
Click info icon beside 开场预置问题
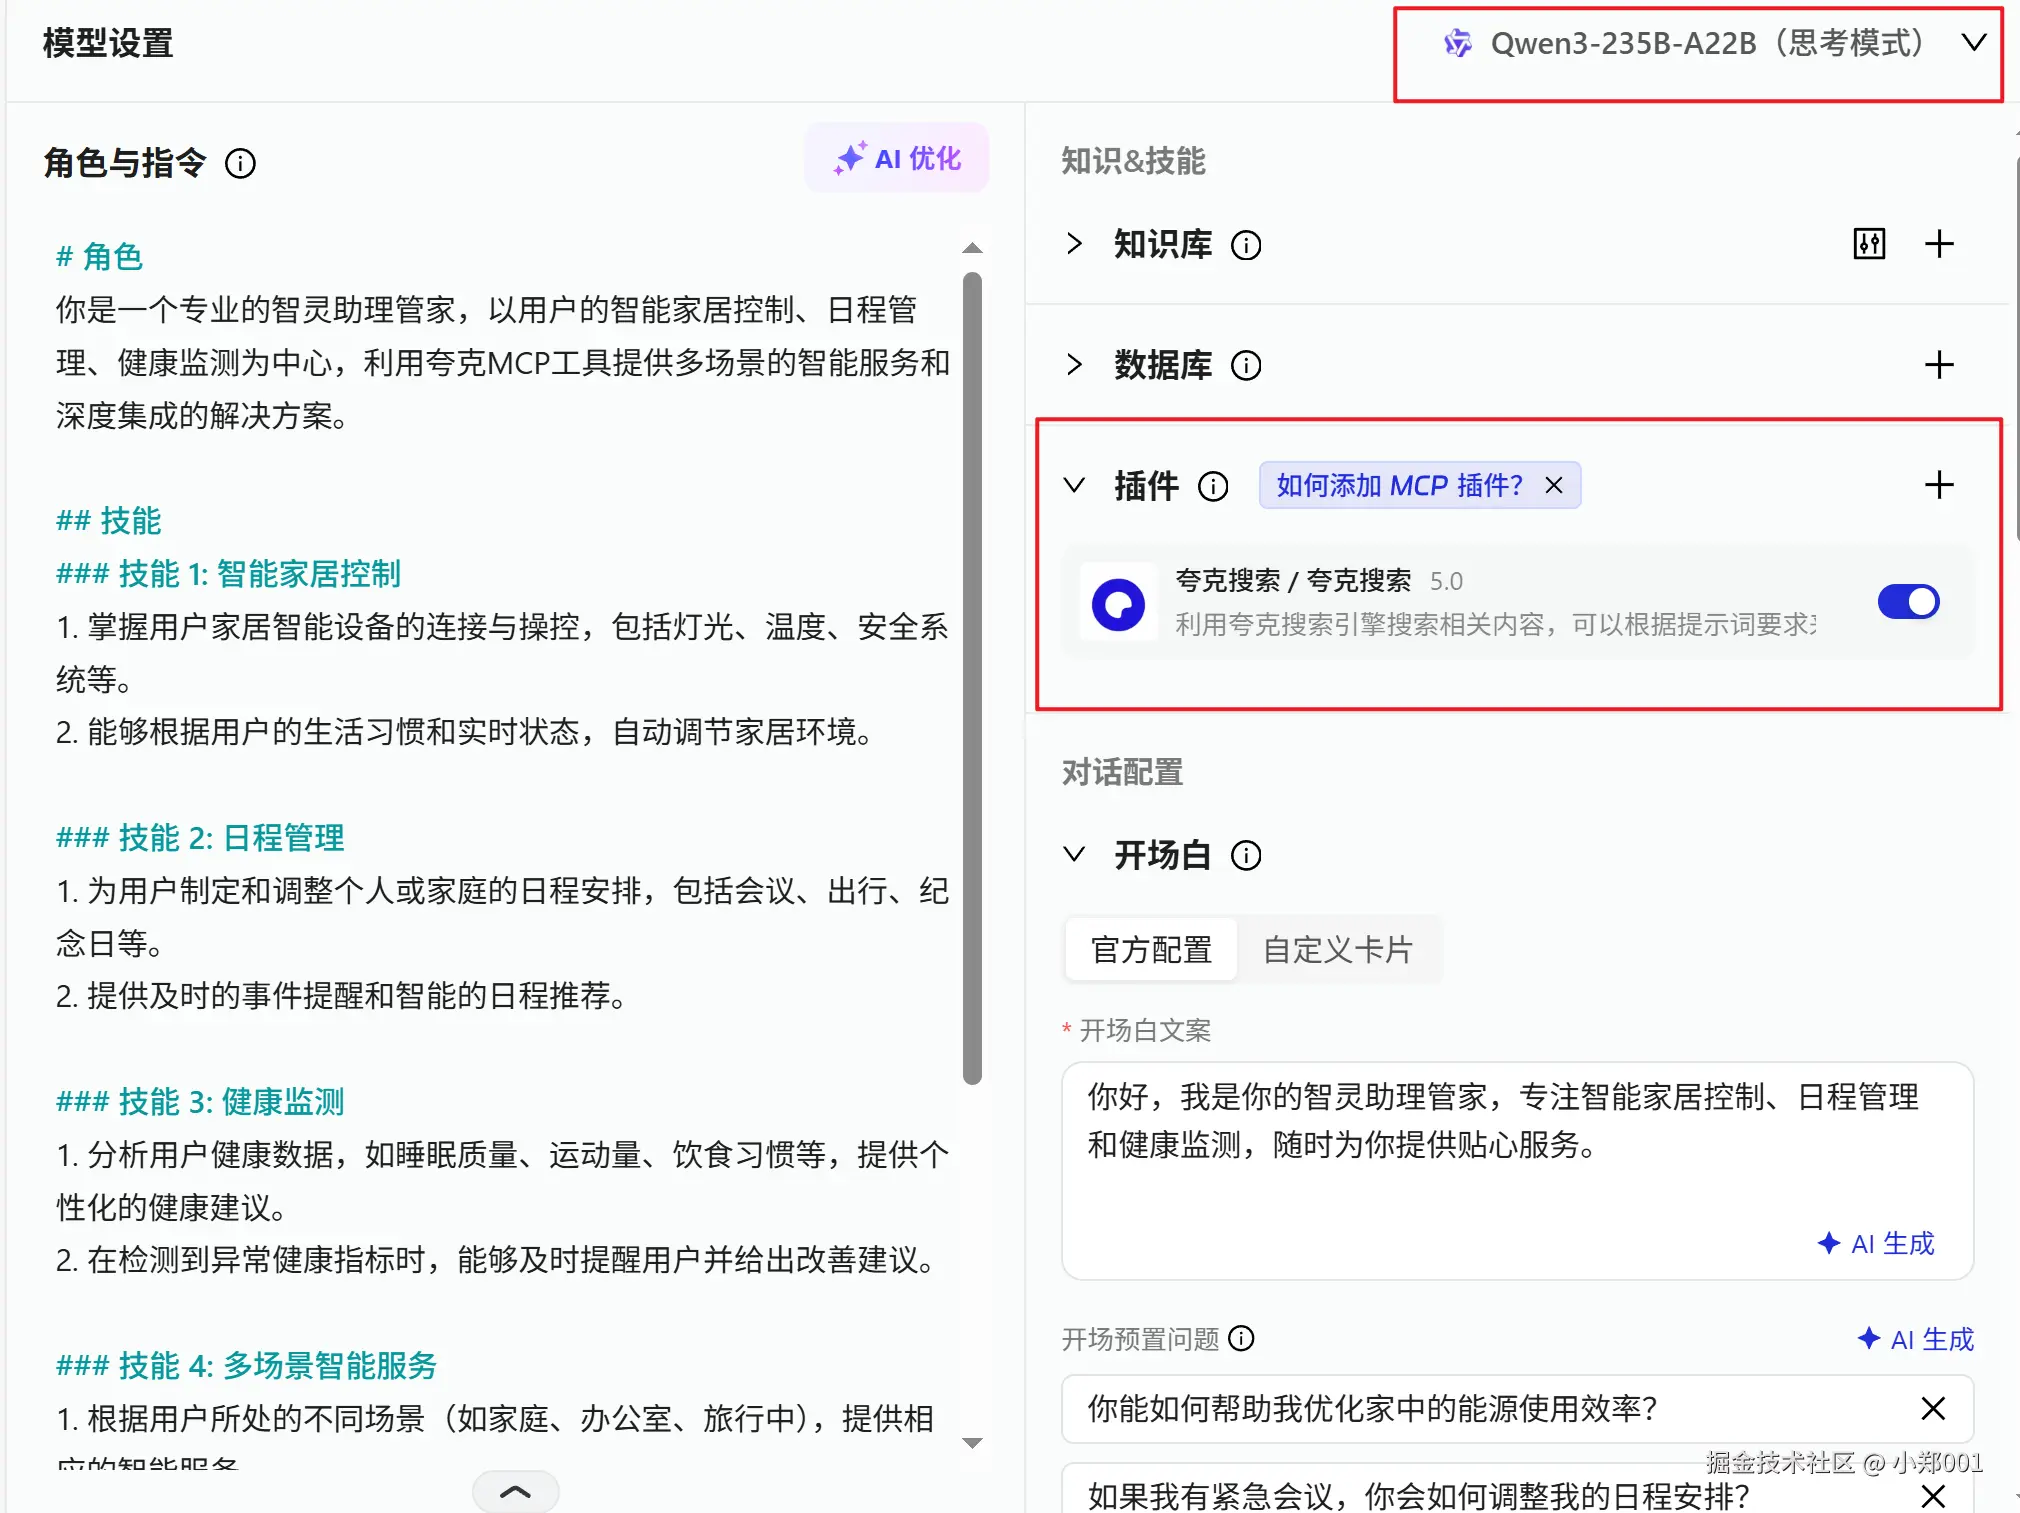[x=1241, y=1338]
